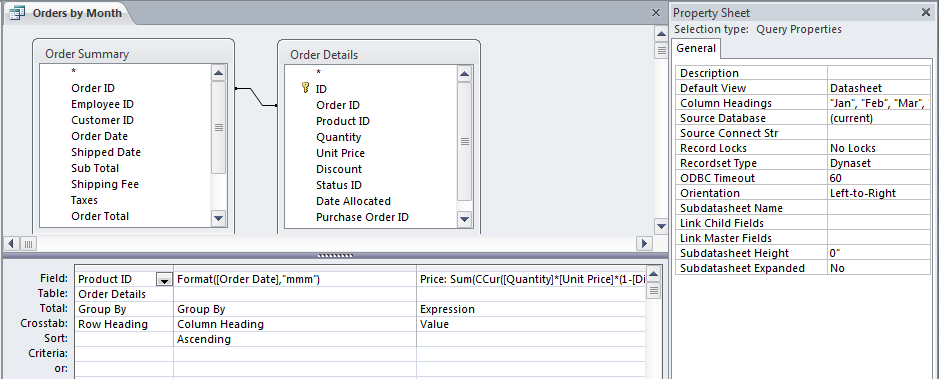The width and height of the screenshot is (939, 379).
Task: Select asterisk in Order Summary
Action: coord(73,72)
